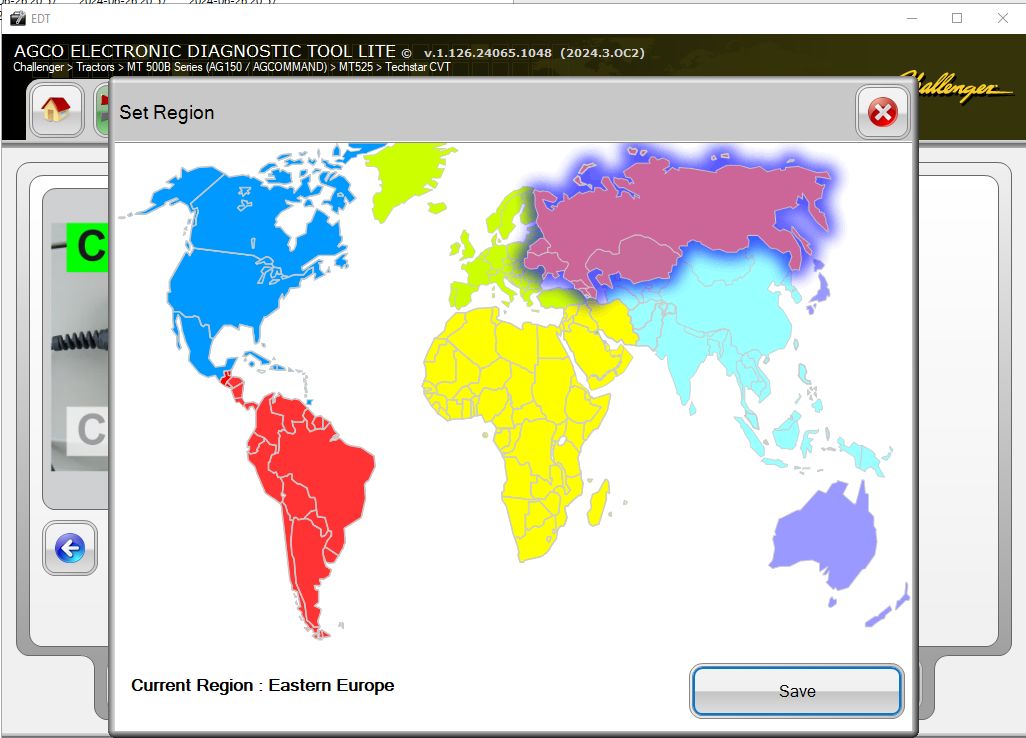Image resolution: width=1026 pixels, height=738 pixels.
Task: Click the blue back arrow button
Action: (70, 548)
